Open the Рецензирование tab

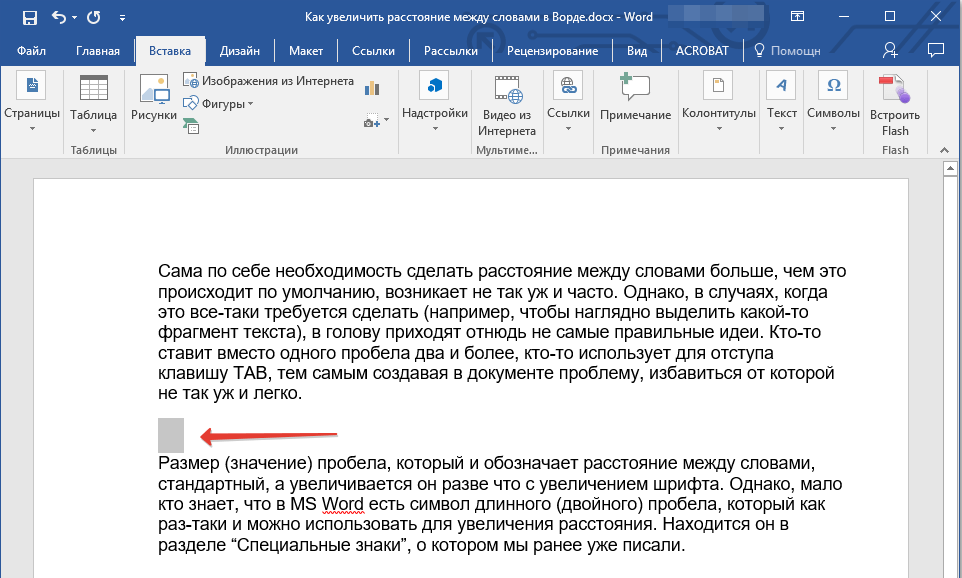pyautogui.click(x=552, y=51)
